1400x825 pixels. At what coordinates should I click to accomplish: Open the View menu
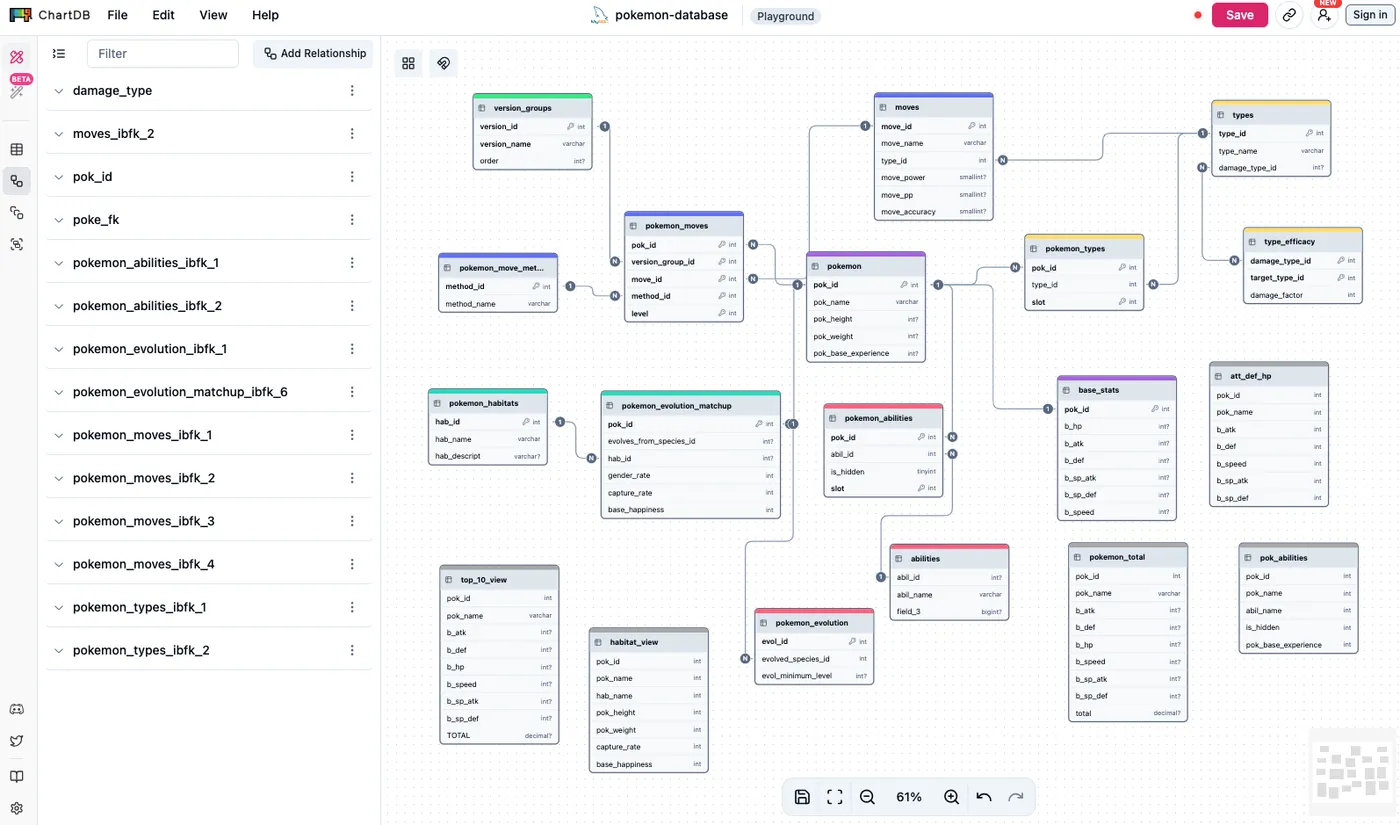(x=213, y=15)
